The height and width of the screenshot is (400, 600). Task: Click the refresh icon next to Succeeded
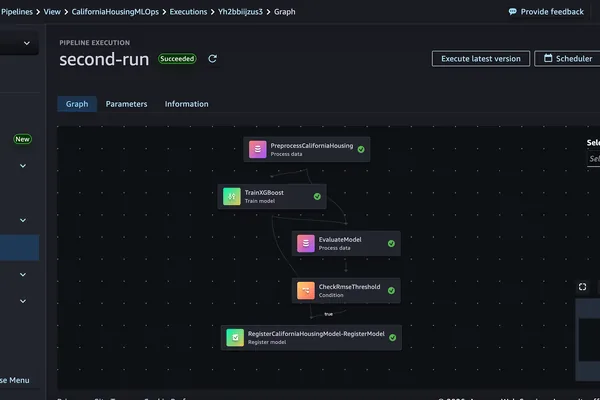tap(212, 59)
